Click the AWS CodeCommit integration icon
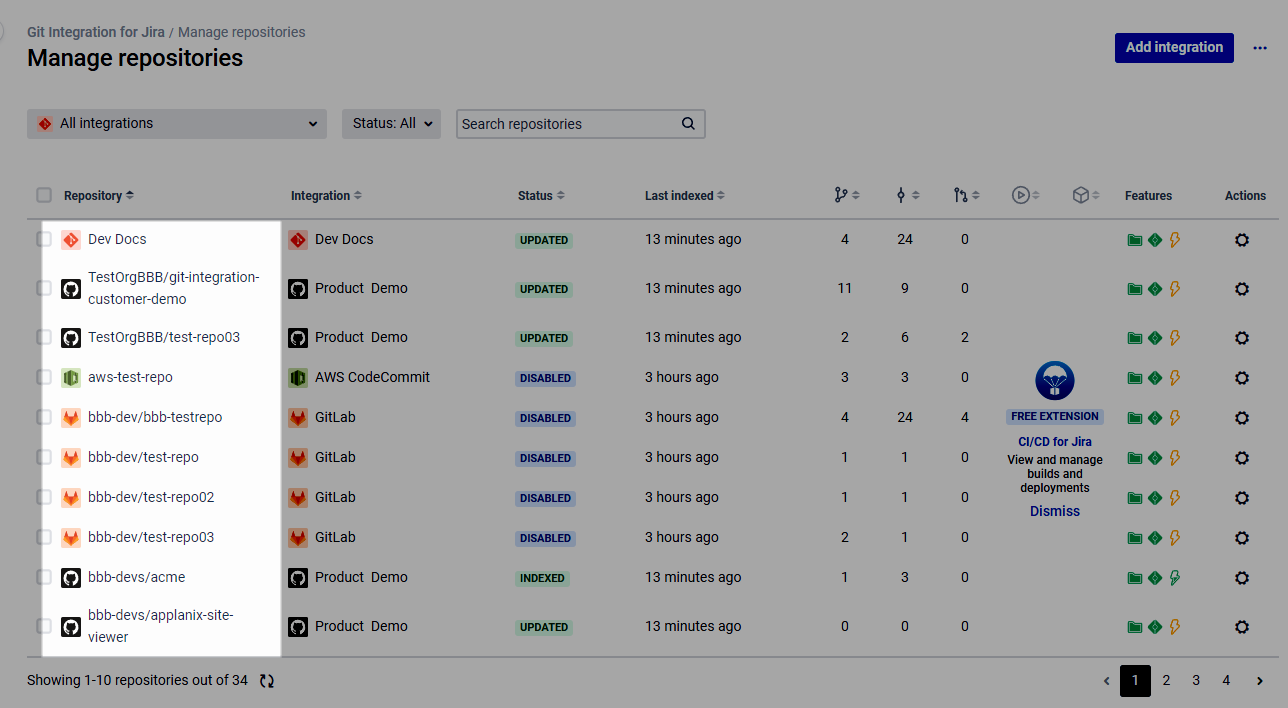The image size is (1288, 708). click(298, 378)
